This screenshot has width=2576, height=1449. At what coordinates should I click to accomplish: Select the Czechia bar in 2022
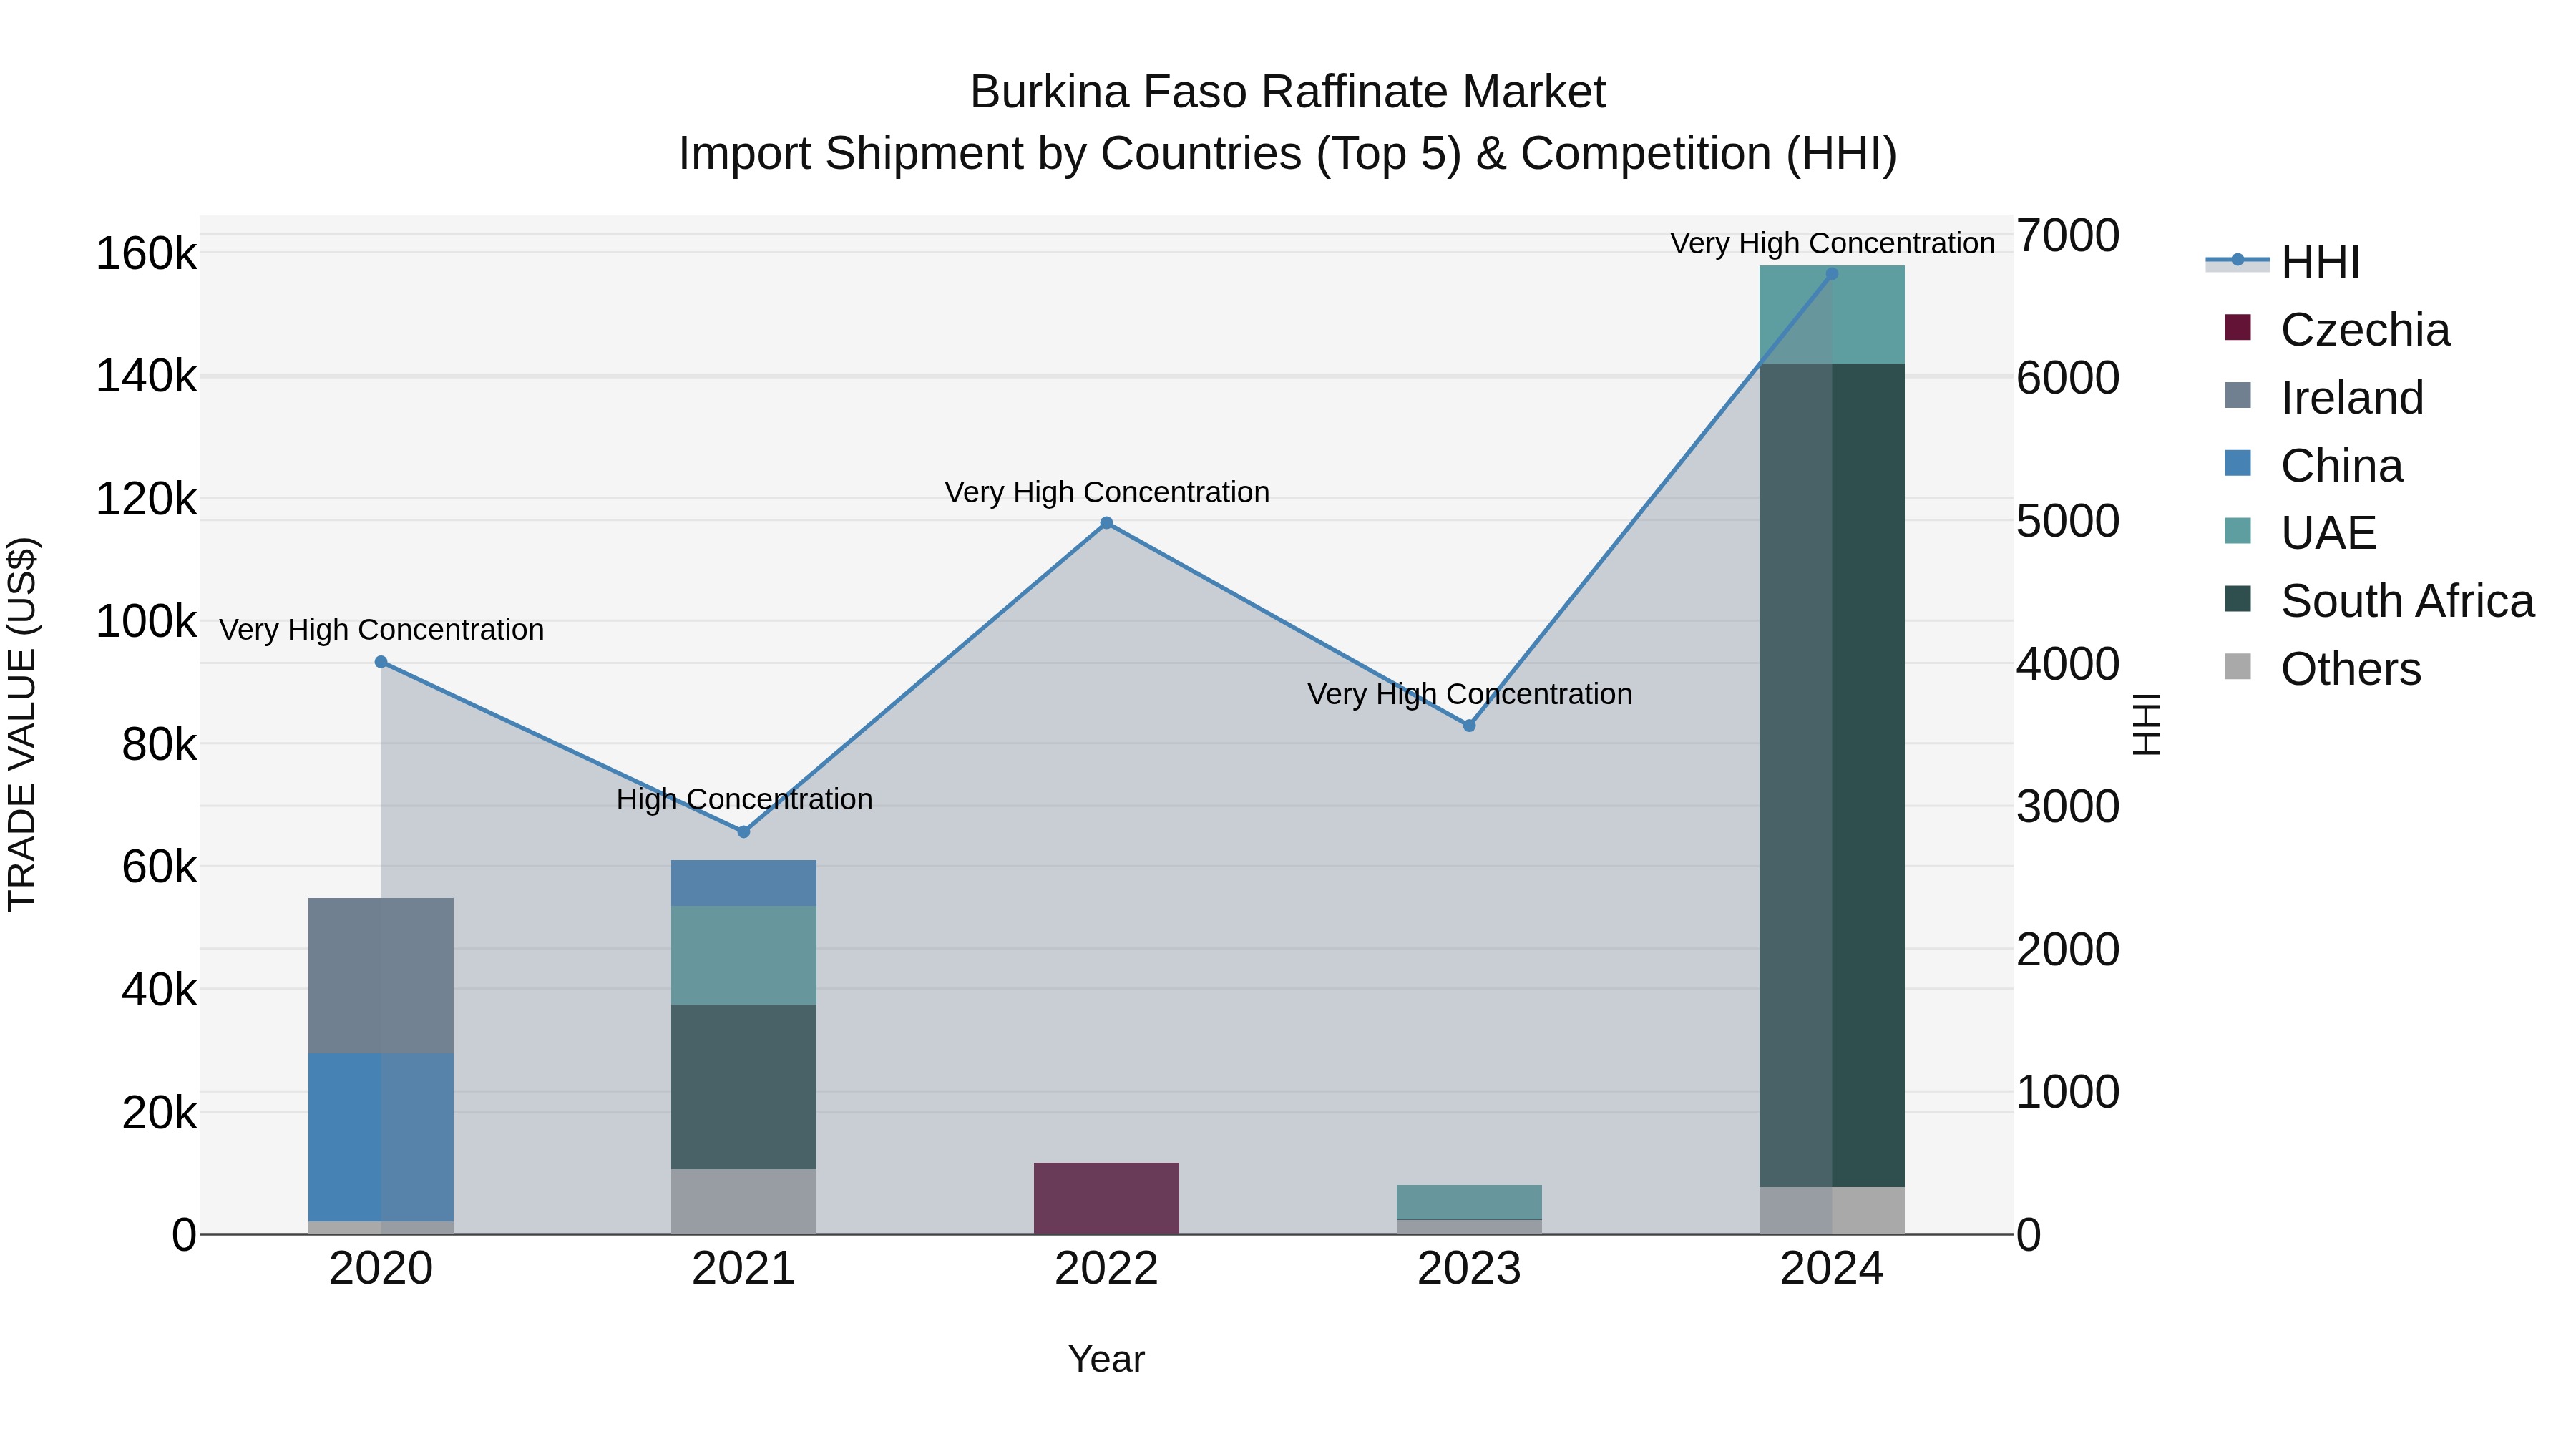click(x=1106, y=1198)
